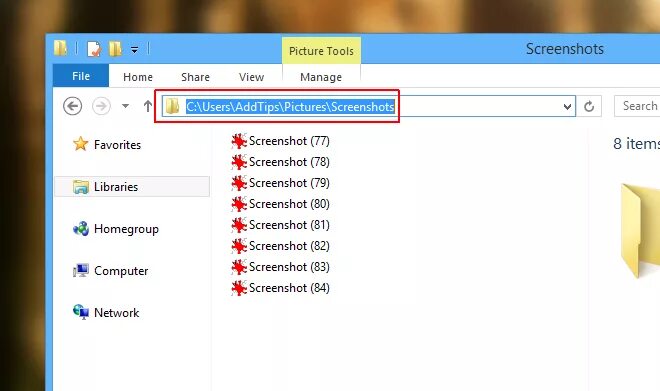Click the red icon of Screenshot (84)

pos(239,288)
